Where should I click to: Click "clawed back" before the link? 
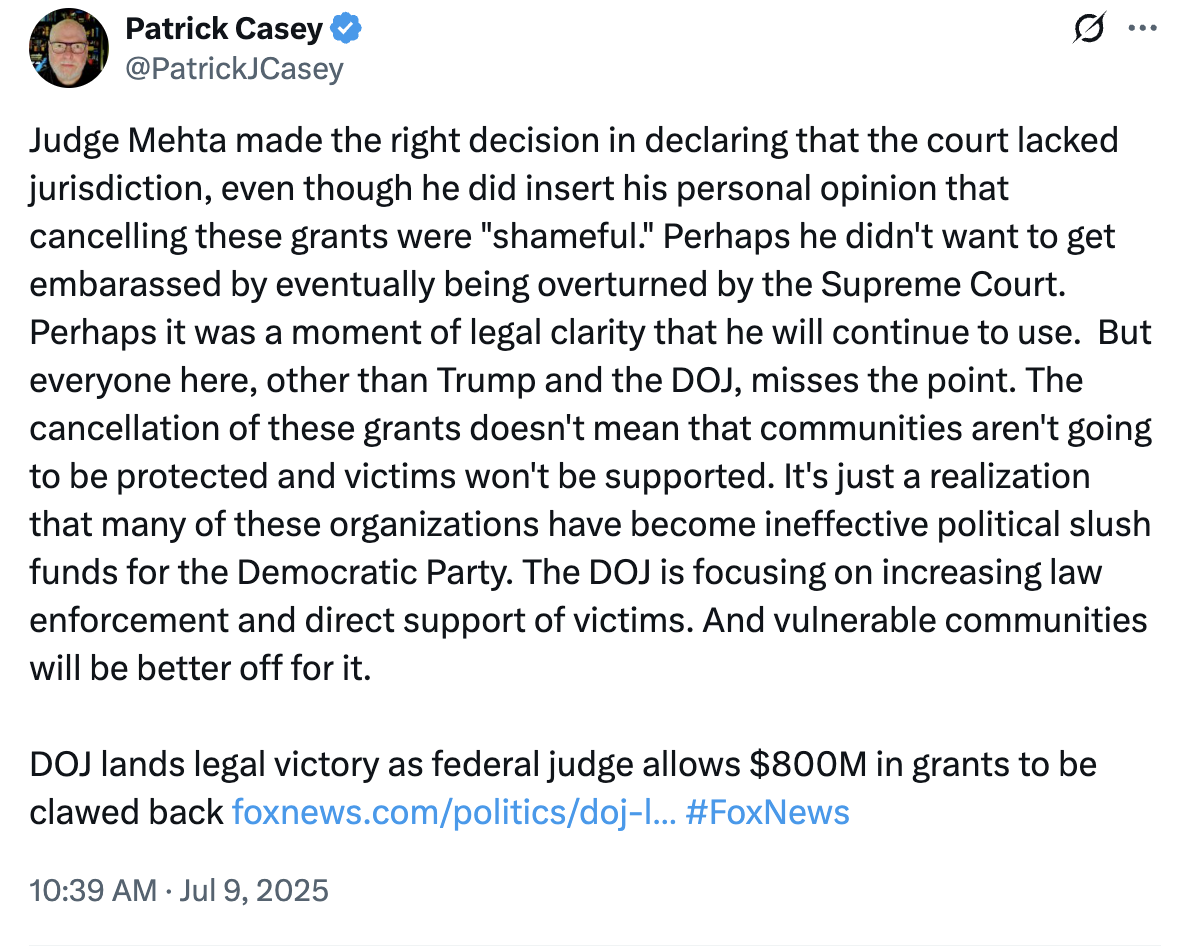click(x=126, y=812)
